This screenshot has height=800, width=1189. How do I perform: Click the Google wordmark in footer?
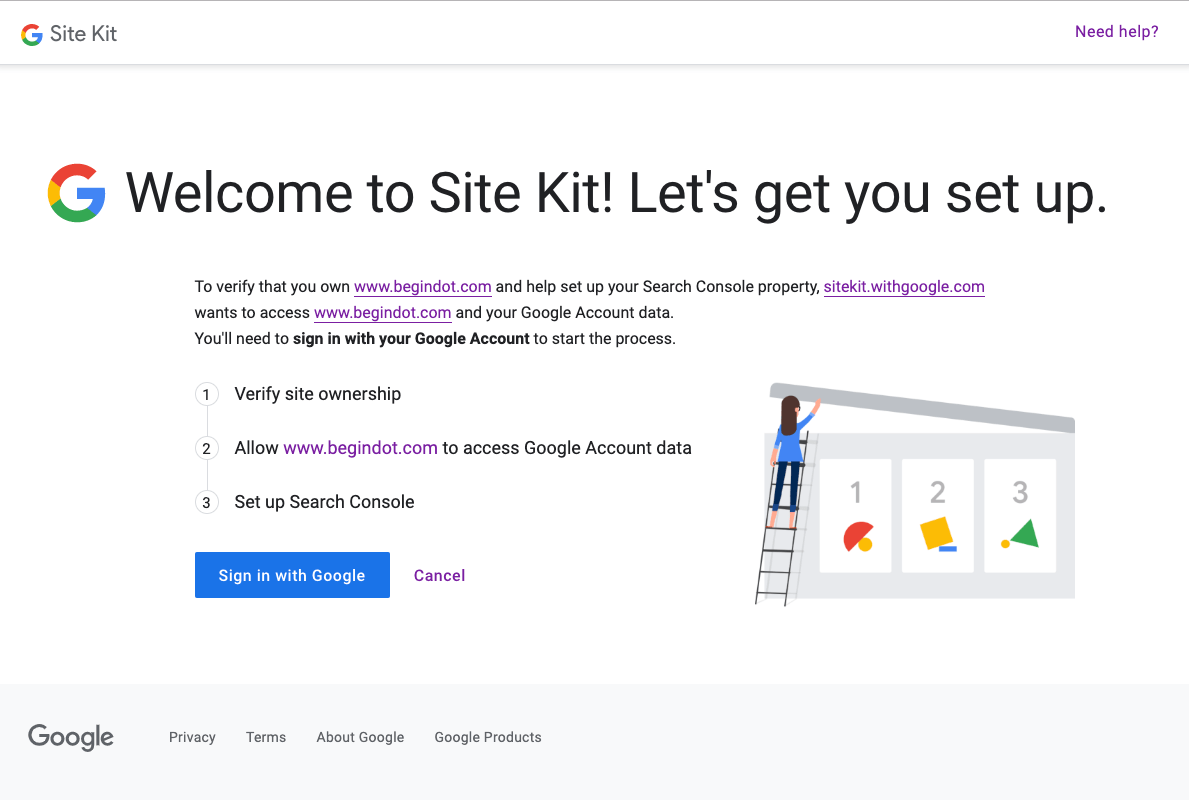click(71, 737)
